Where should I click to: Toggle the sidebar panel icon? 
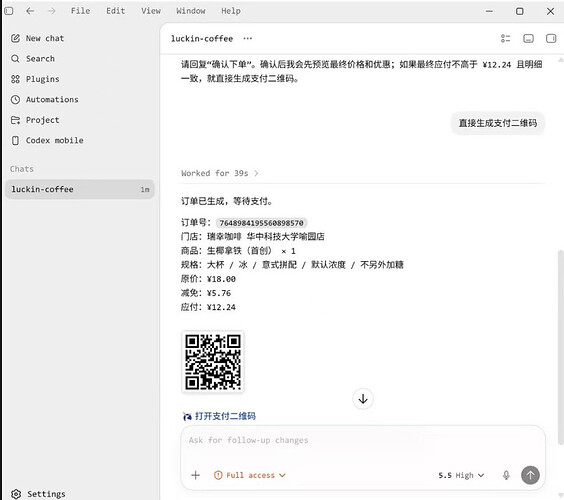[9, 11]
